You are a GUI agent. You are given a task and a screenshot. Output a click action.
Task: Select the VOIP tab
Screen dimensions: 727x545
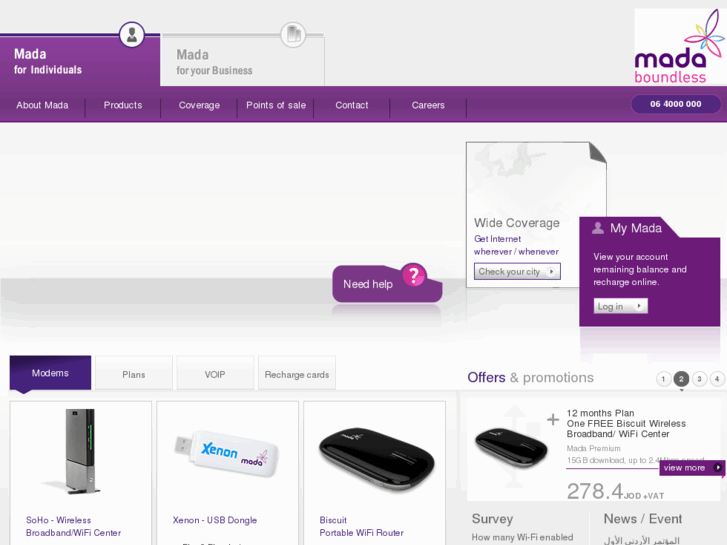215,374
